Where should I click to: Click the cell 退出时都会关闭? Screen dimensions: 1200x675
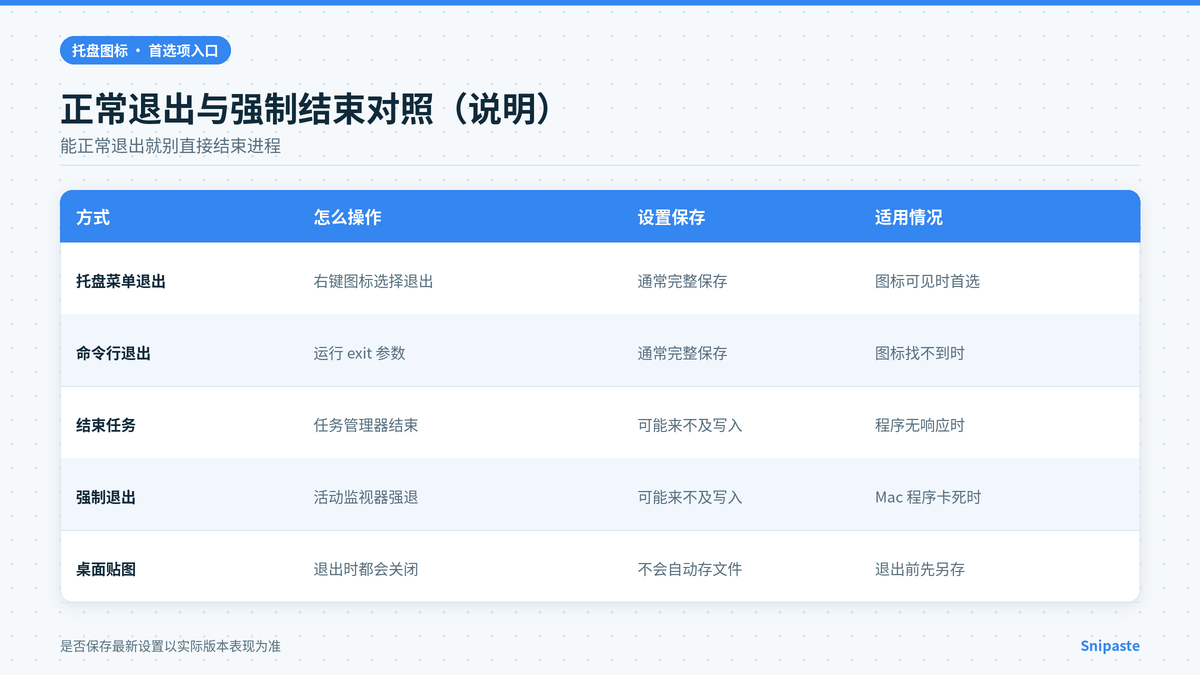click(x=366, y=569)
